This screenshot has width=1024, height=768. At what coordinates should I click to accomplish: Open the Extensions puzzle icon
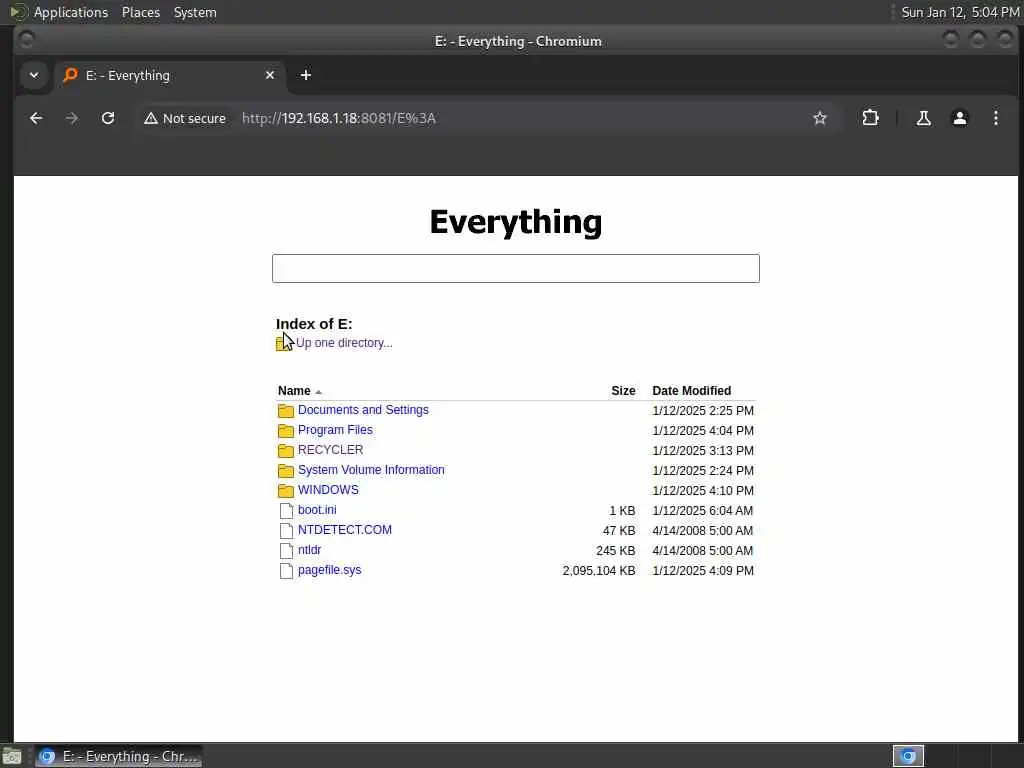(x=871, y=118)
